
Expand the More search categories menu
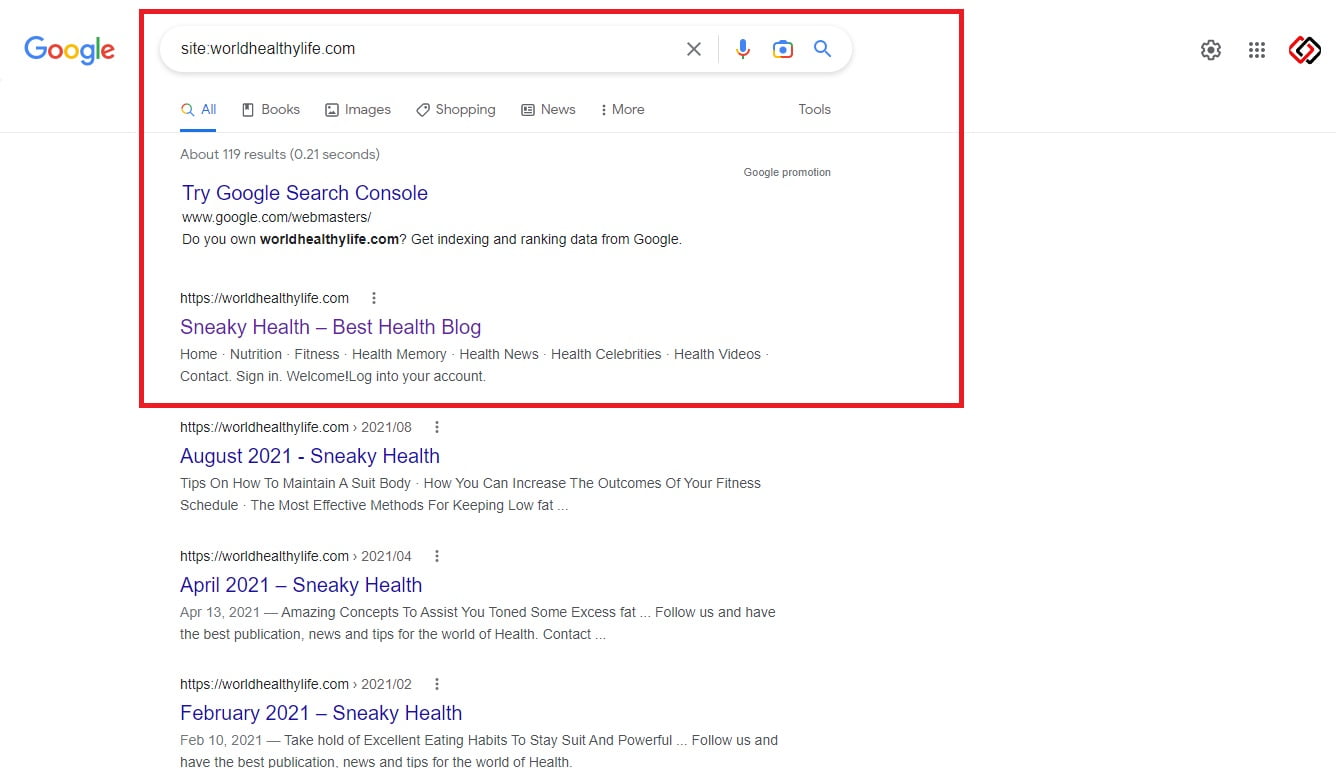point(622,110)
